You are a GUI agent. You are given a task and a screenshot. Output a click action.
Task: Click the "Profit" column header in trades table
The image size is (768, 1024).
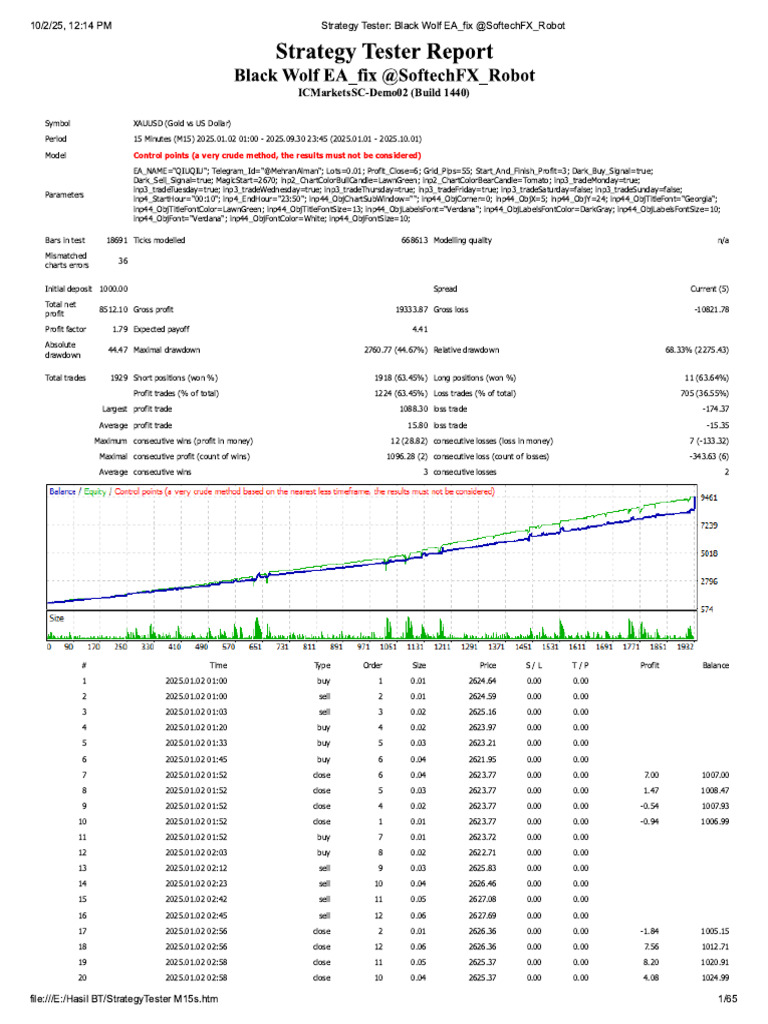tap(650, 665)
